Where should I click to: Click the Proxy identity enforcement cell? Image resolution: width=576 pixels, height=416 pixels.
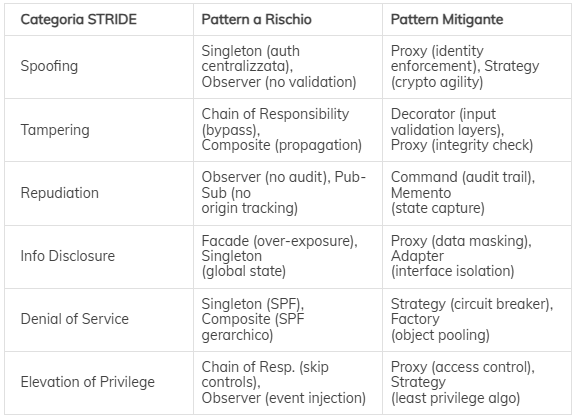[477, 67]
